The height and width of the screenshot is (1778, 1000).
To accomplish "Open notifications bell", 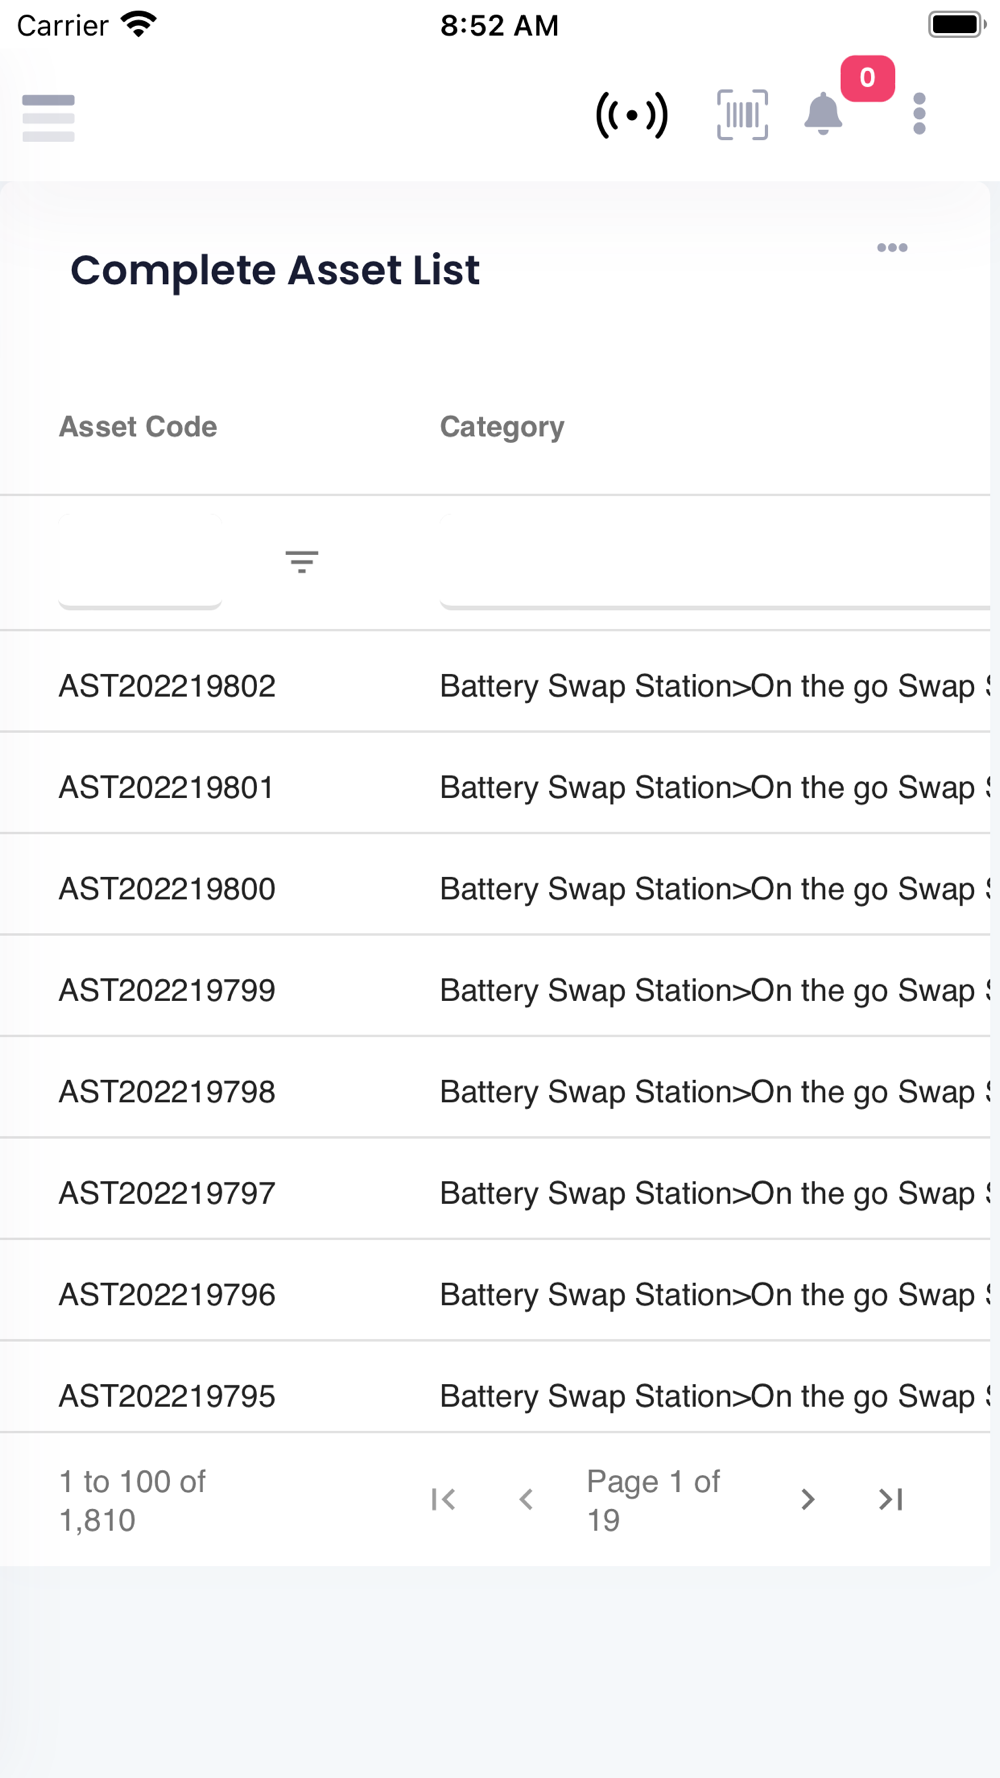I will [823, 114].
